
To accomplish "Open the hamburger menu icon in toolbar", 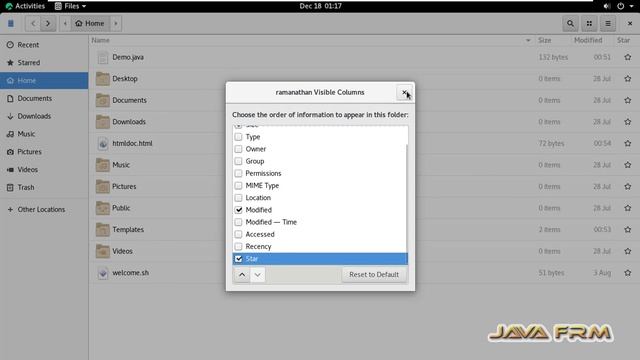I will 608,24.
